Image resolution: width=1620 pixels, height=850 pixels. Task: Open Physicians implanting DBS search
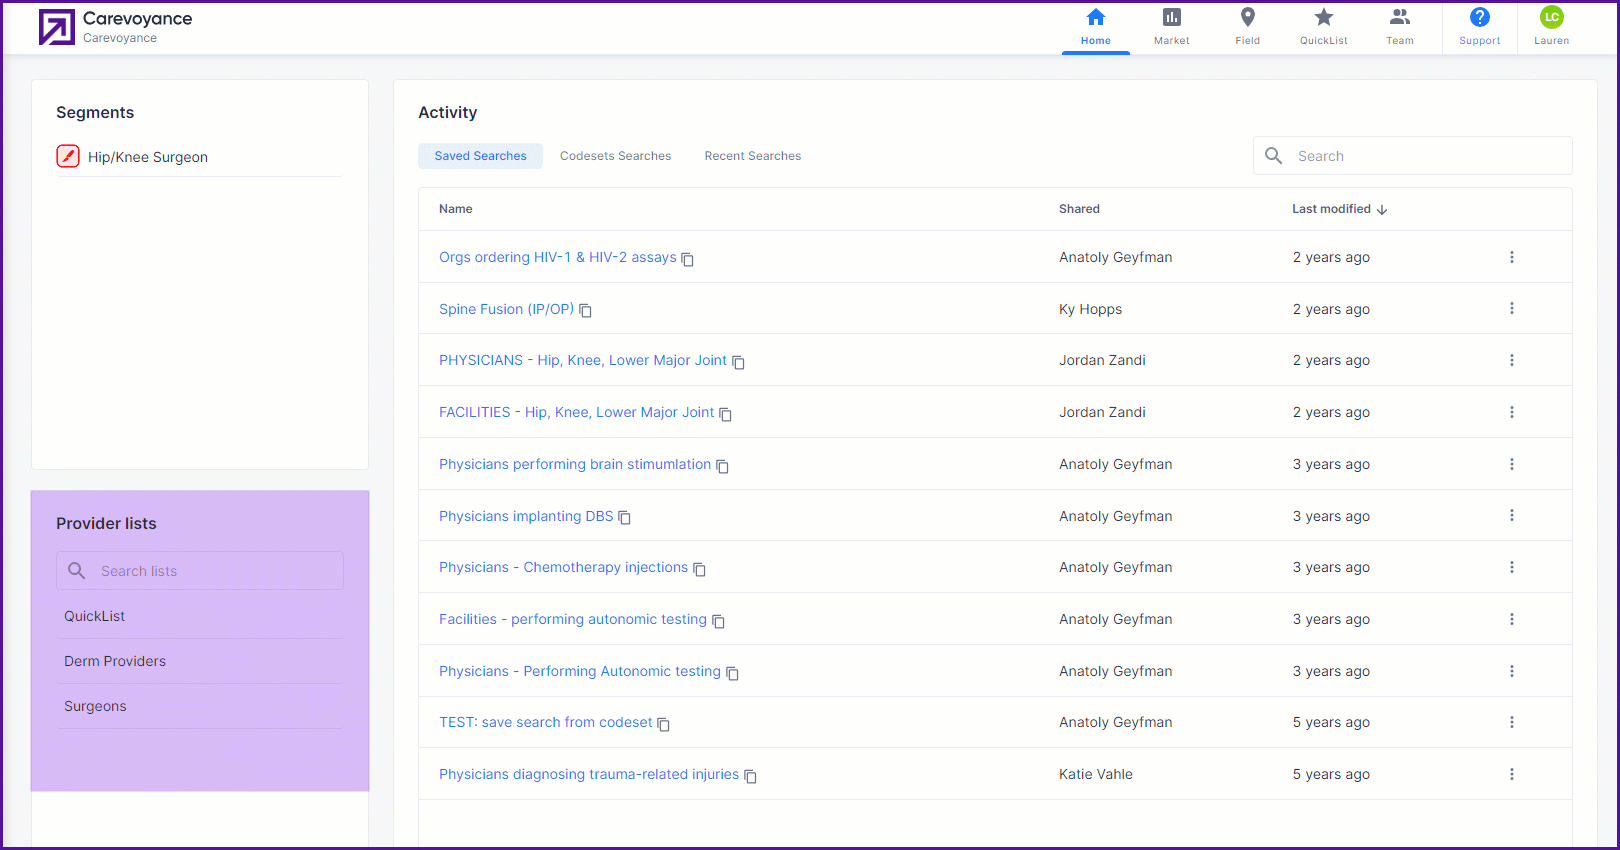[526, 516]
